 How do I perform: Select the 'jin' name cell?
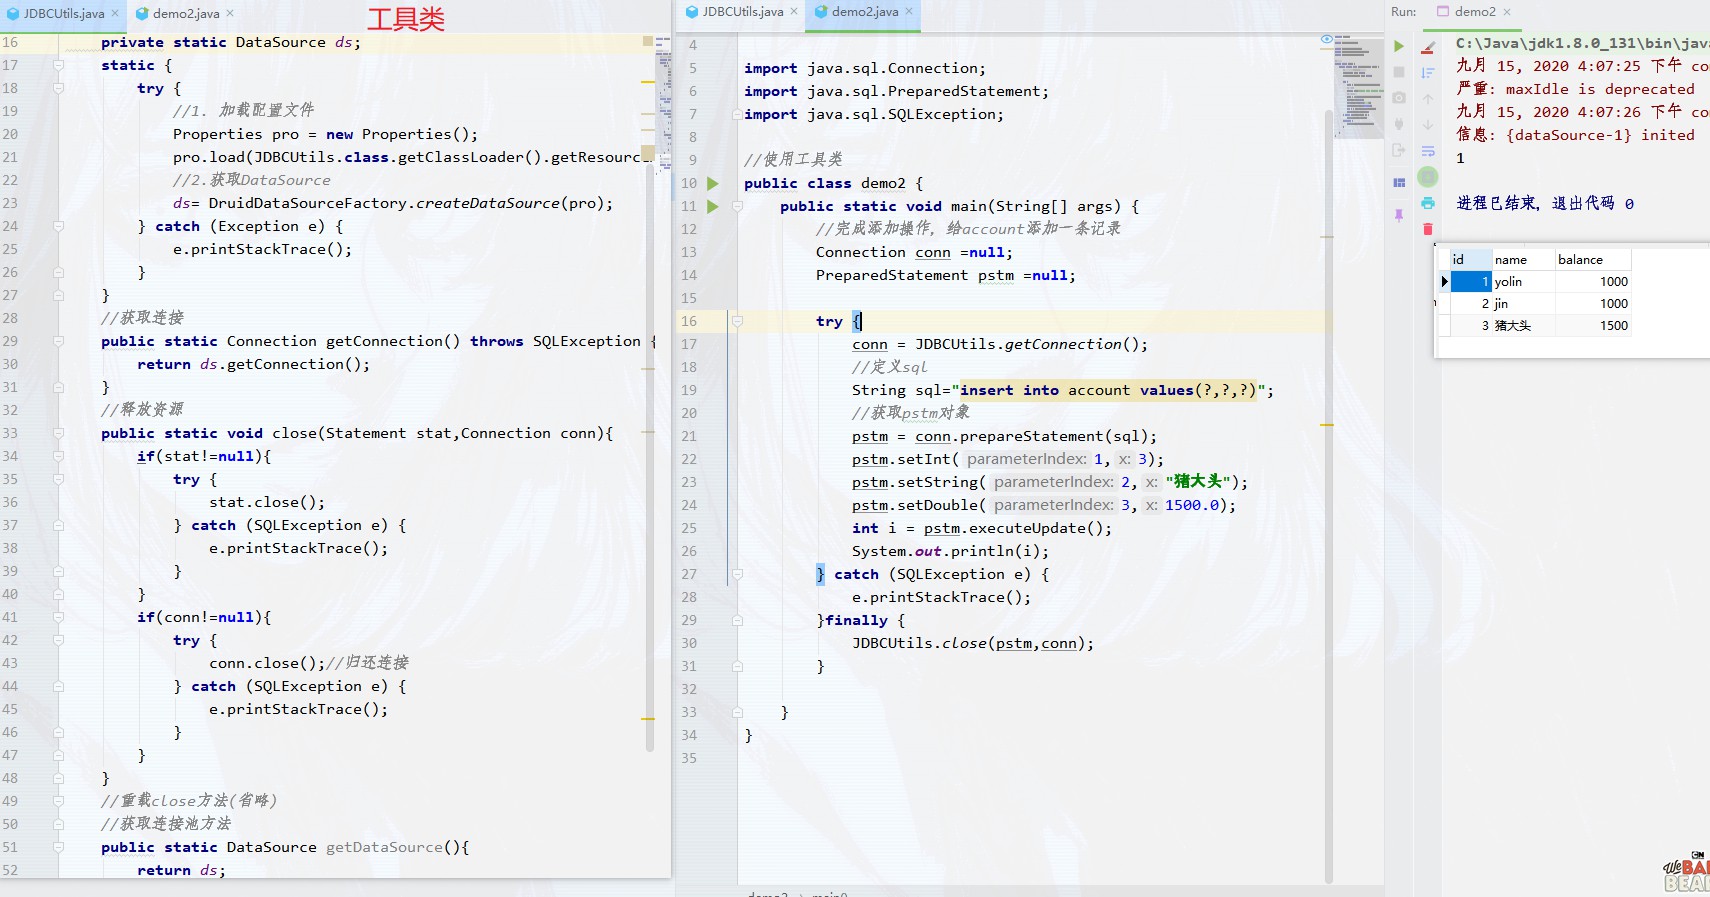[1524, 304]
